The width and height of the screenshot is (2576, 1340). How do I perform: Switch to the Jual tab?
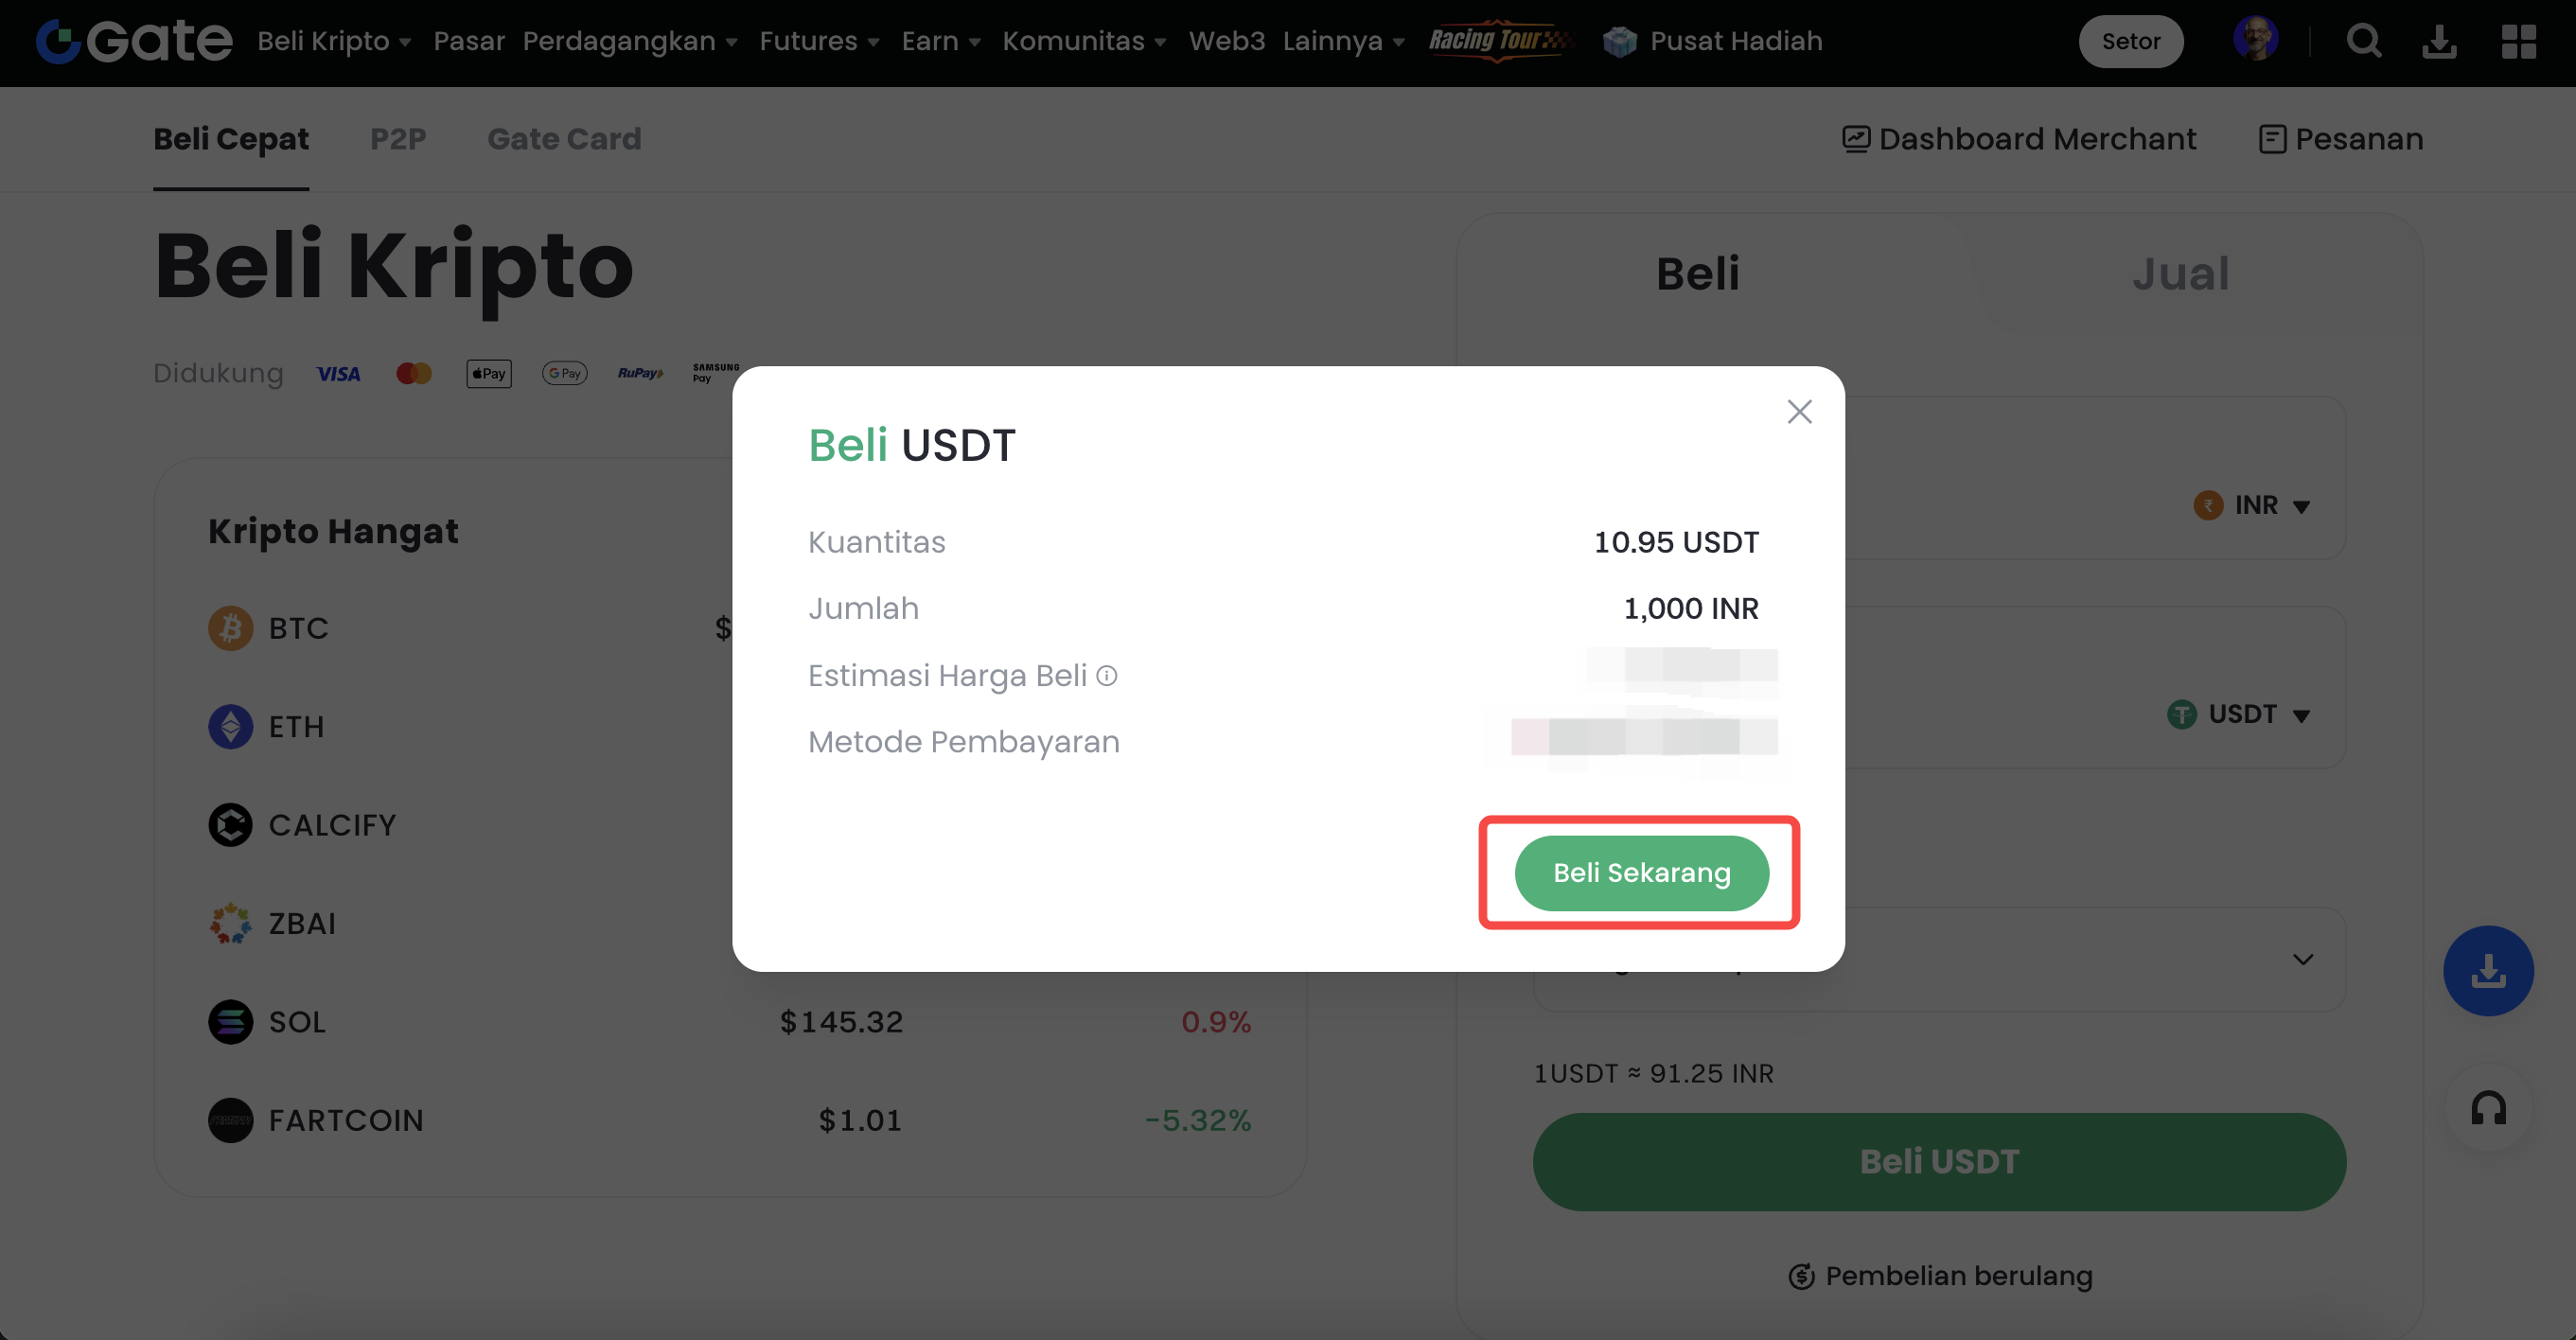(x=2180, y=274)
